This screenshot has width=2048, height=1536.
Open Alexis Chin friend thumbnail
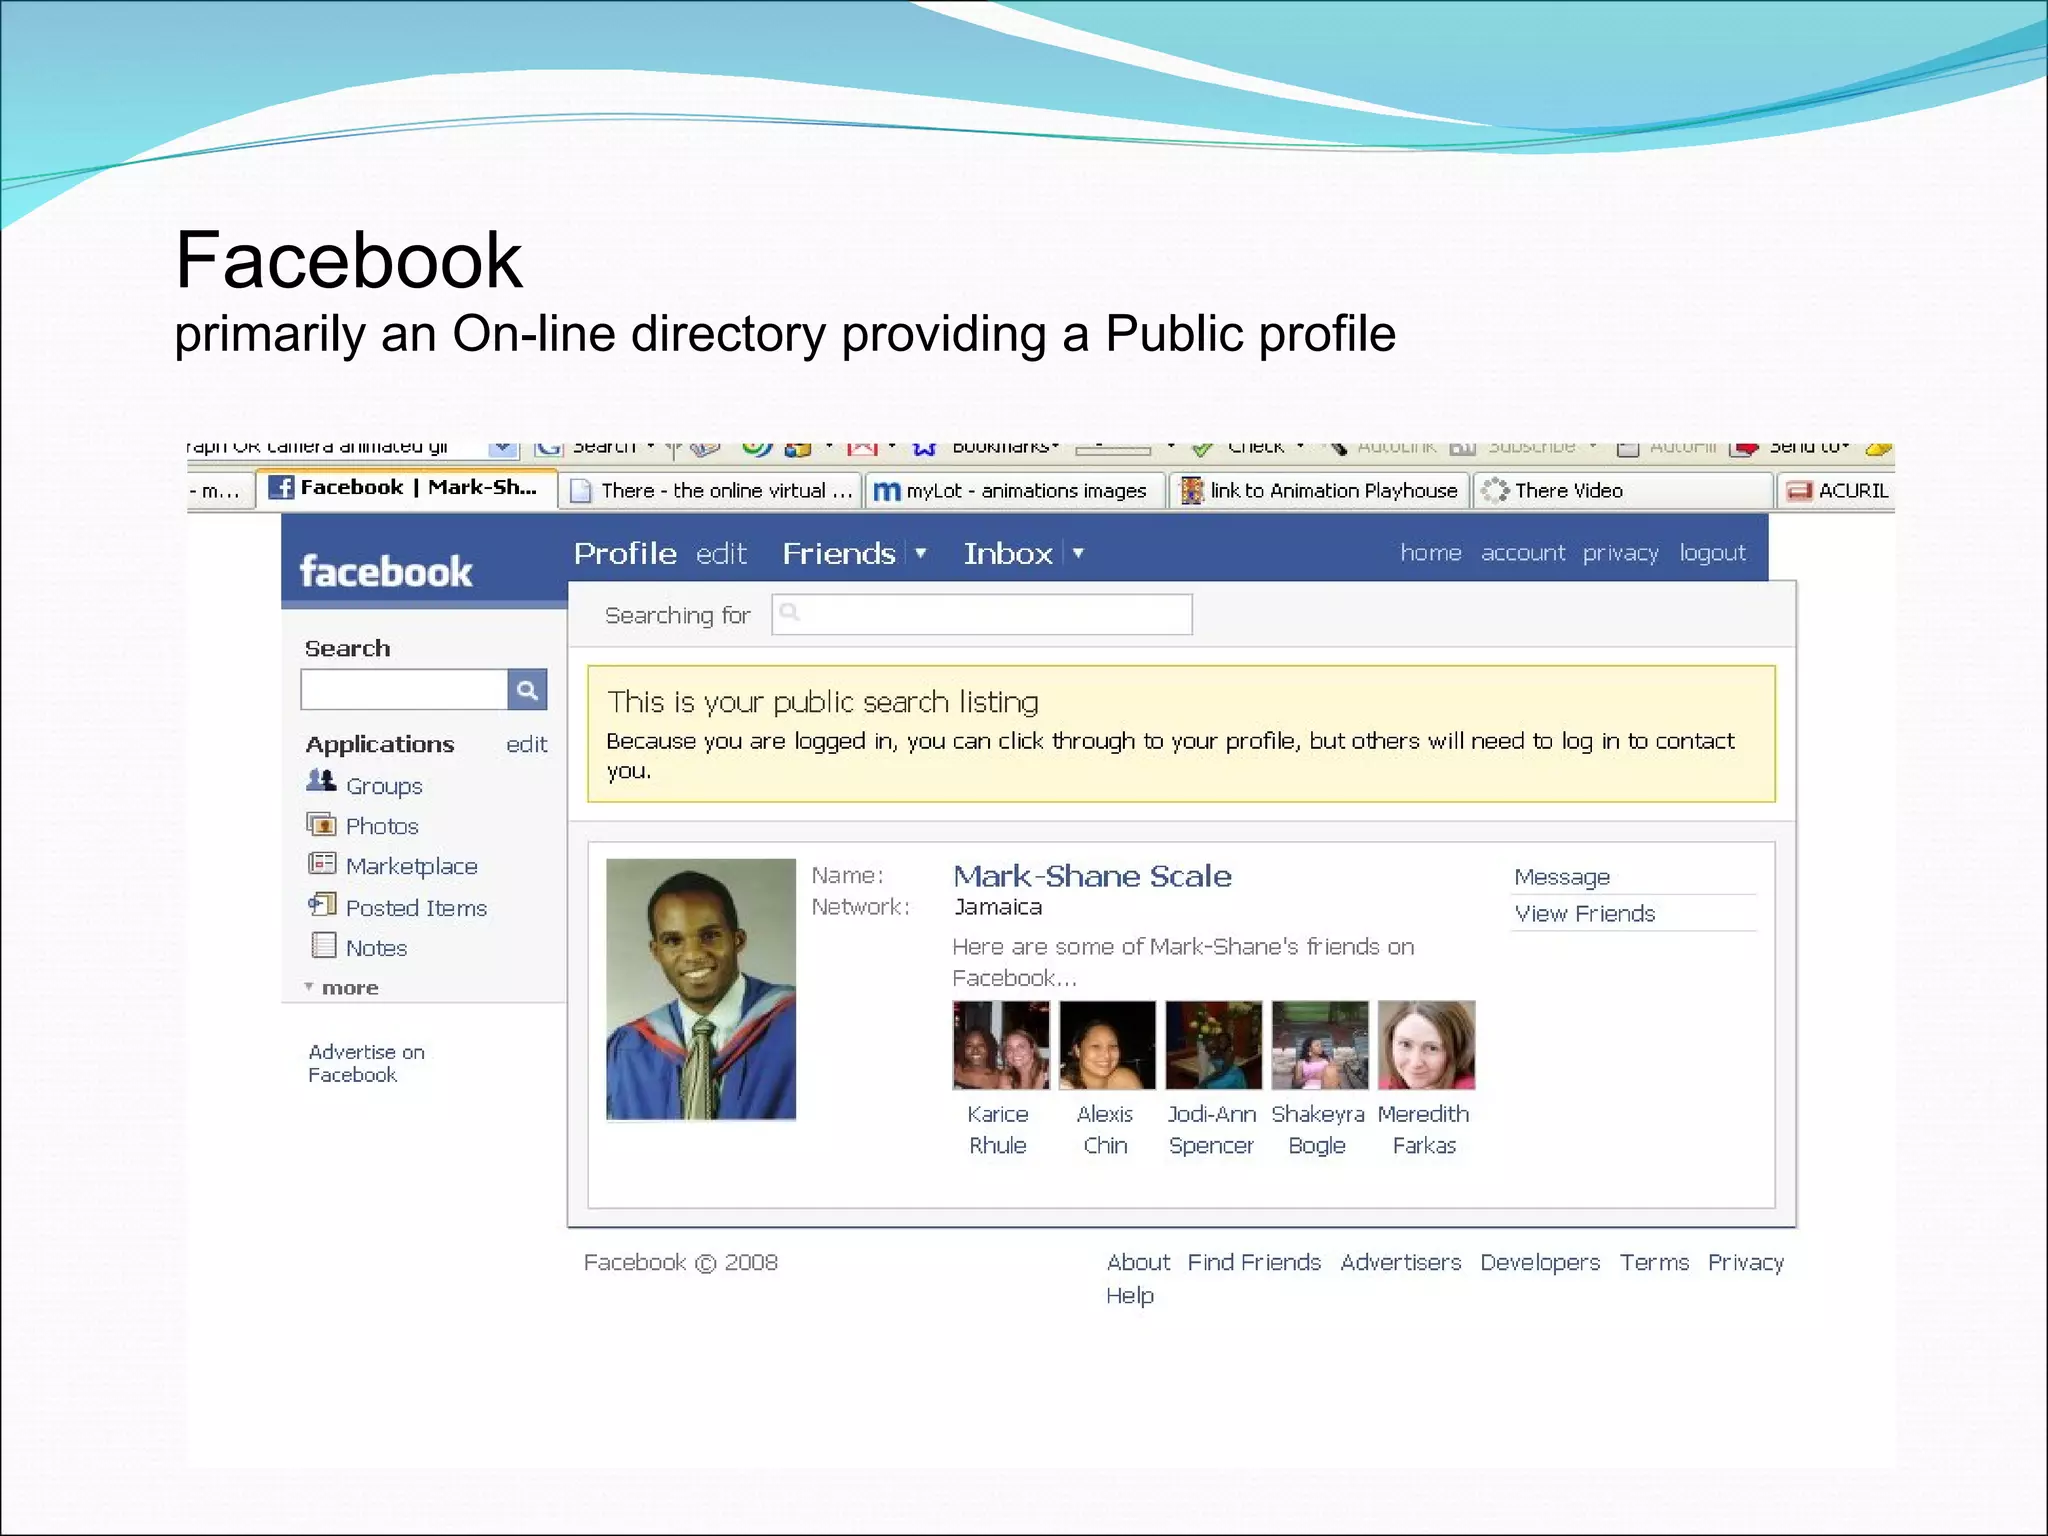click(x=1107, y=1045)
